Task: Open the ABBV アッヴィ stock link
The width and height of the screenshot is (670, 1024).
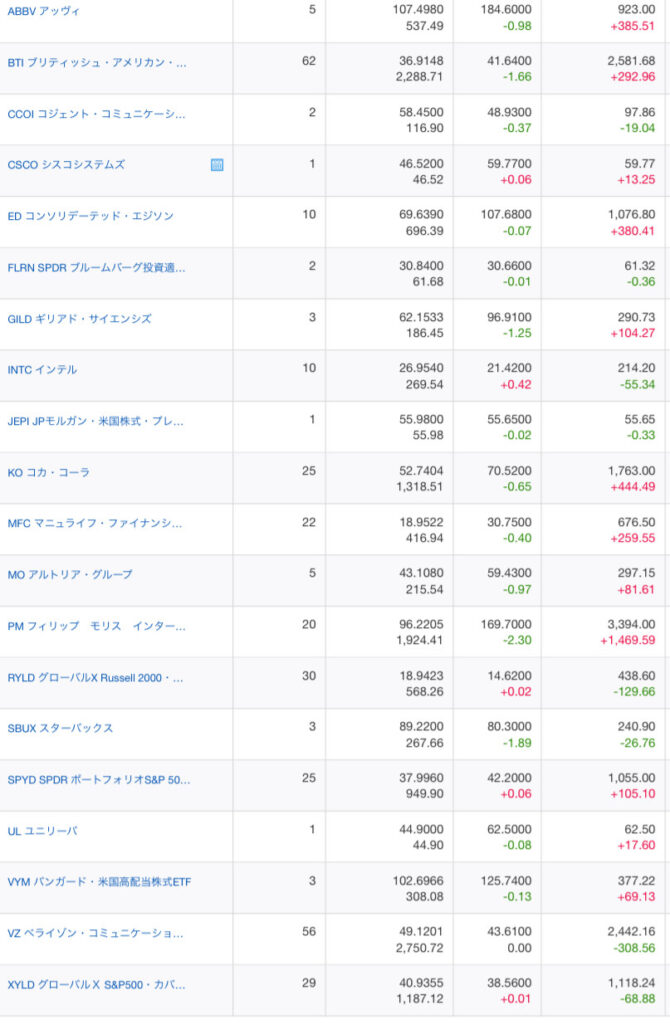Action: (44, 11)
